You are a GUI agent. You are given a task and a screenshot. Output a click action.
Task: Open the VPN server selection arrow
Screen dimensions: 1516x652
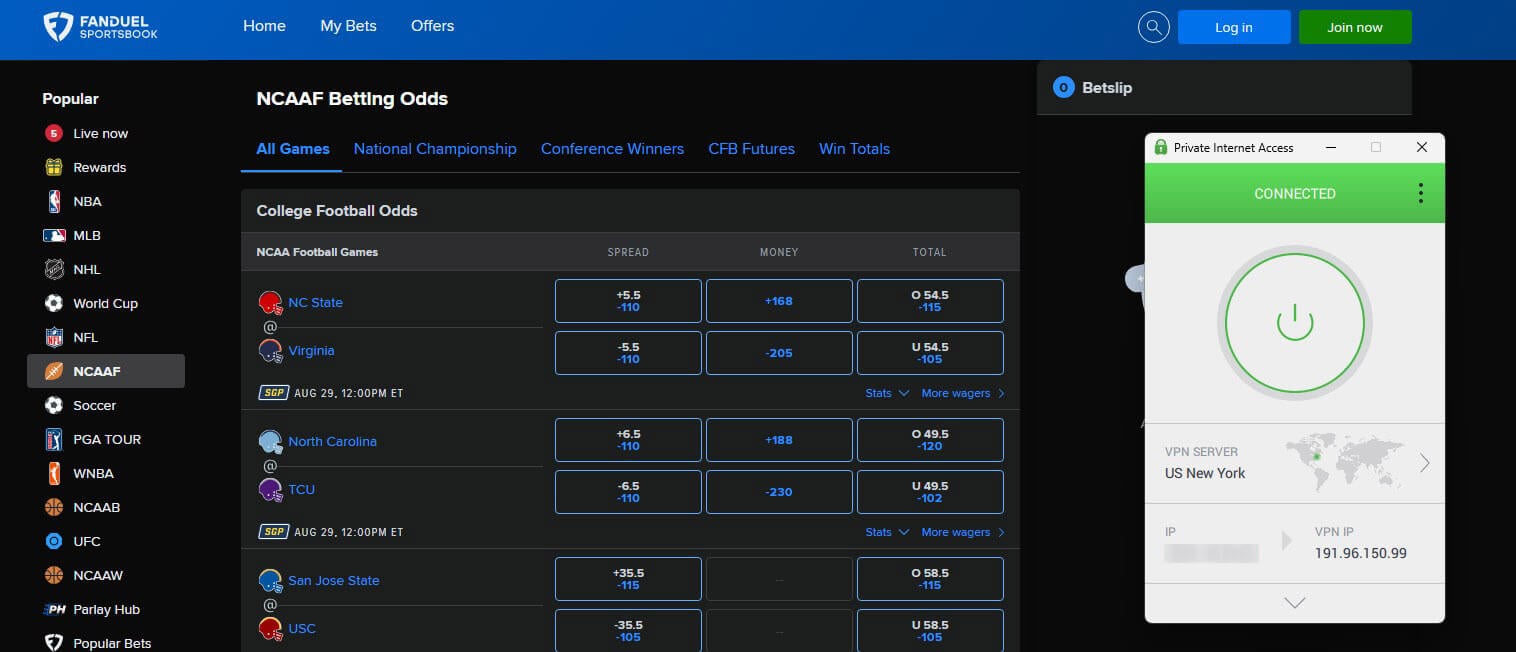[x=1425, y=463]
